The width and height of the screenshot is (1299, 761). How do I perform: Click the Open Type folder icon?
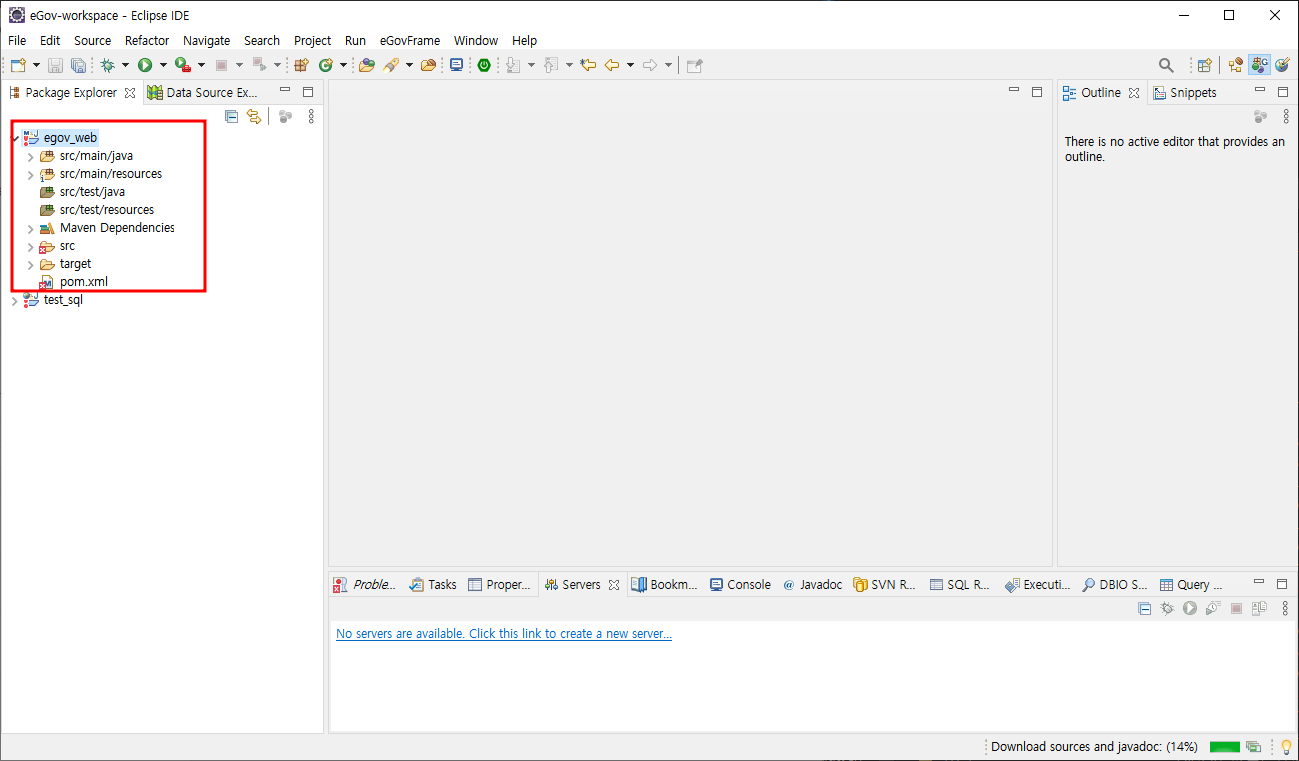(x=366, y=65)
